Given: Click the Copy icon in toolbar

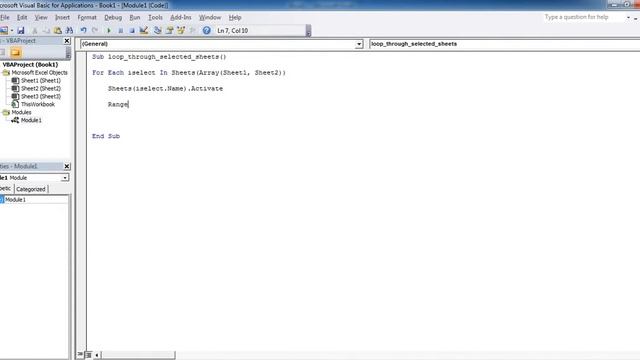Looking at the screenshot, I should point(46,31).
